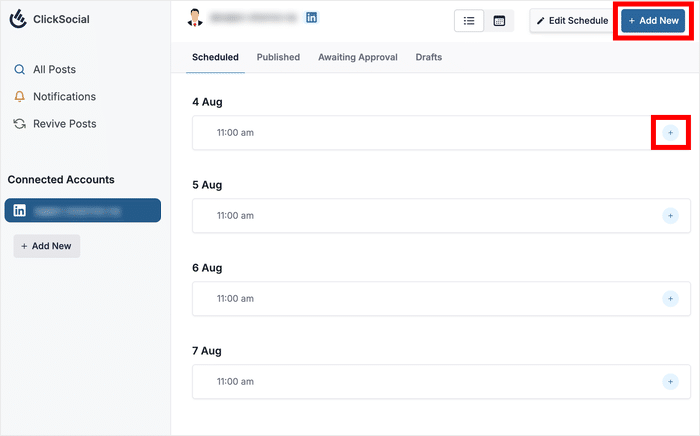Open the Scheduled tab
Screen dimensions: 700x436
pos(215,57)
